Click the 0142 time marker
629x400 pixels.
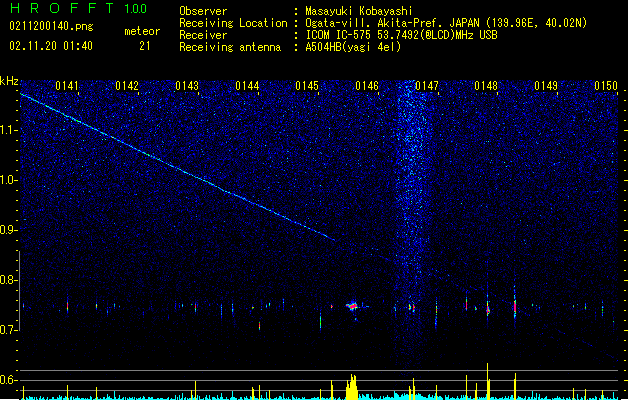[x=127, y=86]
